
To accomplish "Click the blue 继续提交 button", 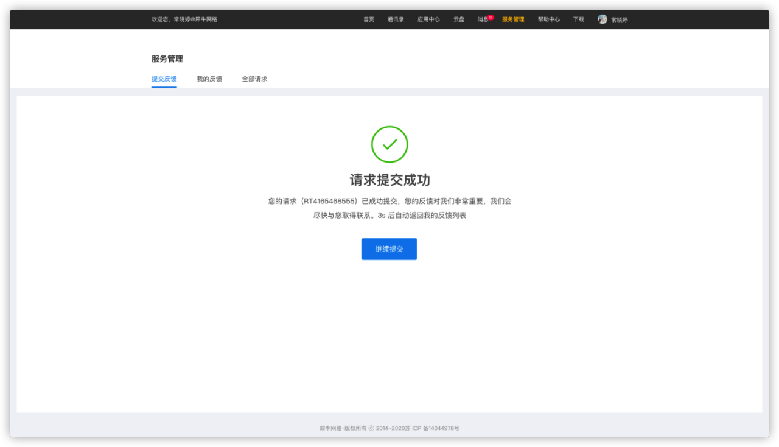I will (x=389, y=249).
